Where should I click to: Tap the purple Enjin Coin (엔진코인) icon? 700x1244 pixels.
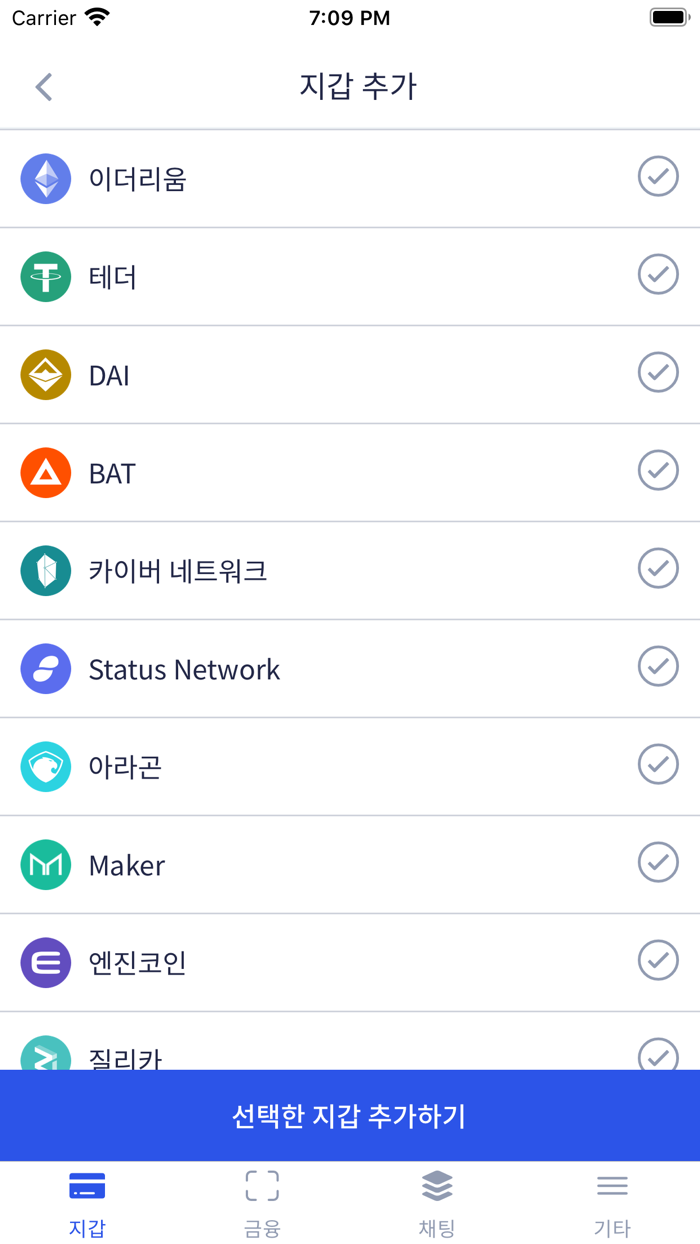(x=46, y=963)
